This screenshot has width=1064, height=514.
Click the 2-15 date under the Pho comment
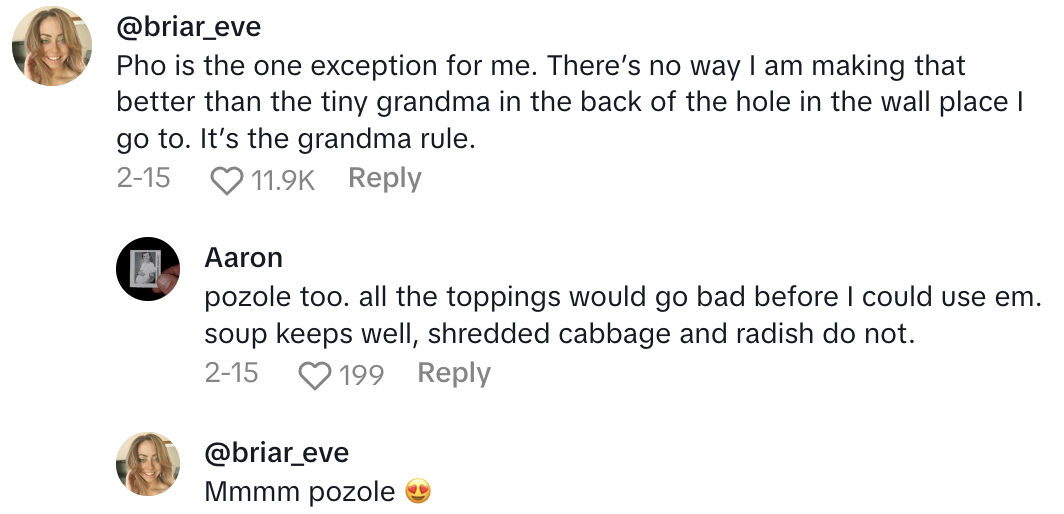[x=143, y=179]
